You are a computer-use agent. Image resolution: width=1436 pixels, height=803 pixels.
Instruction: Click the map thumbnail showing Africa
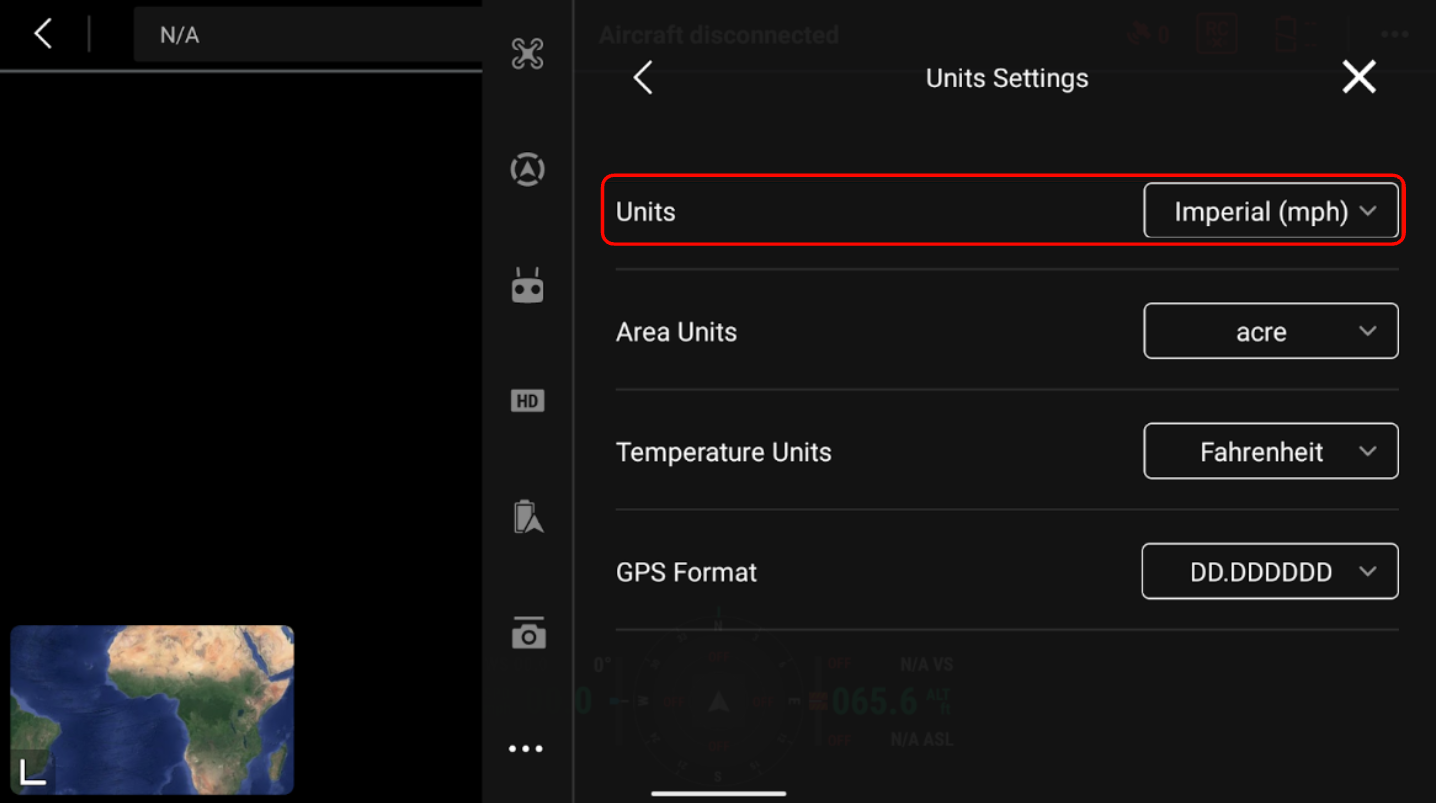pyautogui.click(x=160, y=700)
